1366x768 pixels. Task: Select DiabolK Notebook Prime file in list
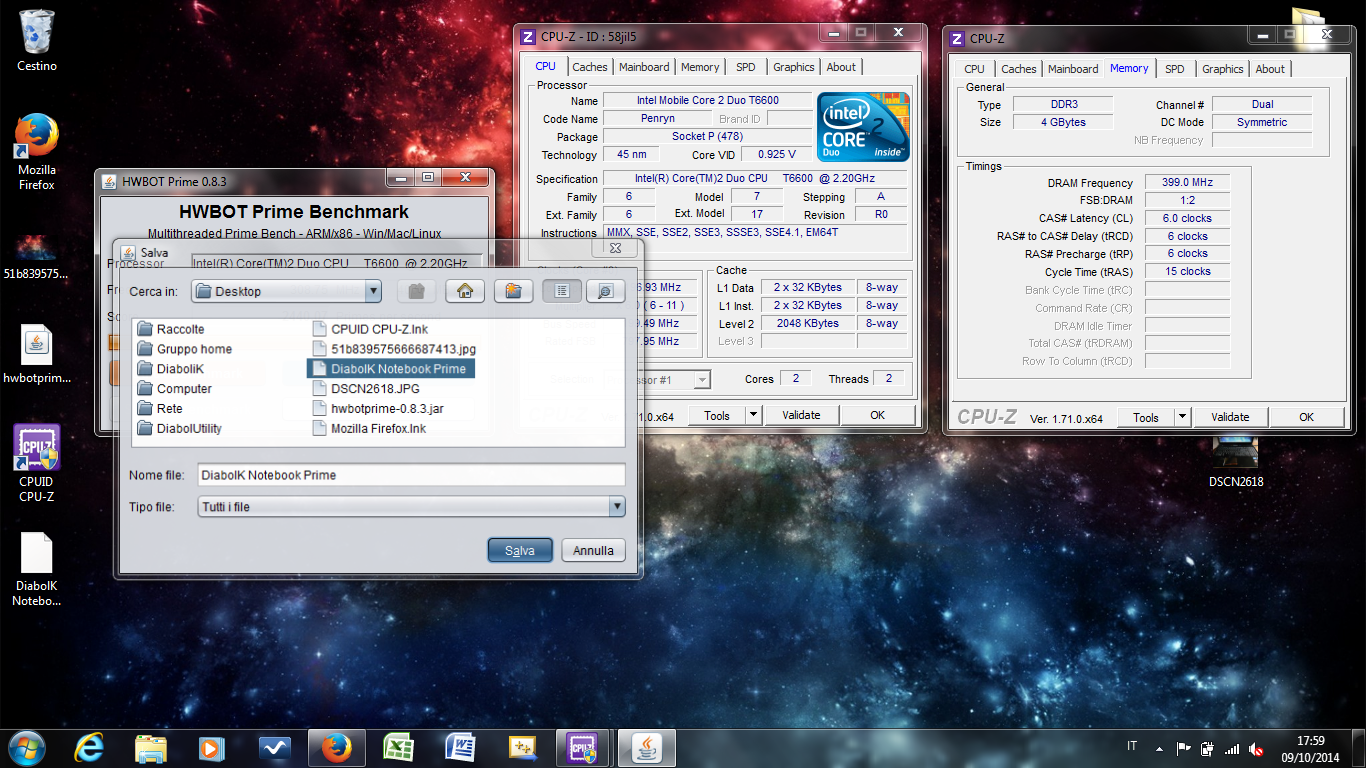[390, 369]
